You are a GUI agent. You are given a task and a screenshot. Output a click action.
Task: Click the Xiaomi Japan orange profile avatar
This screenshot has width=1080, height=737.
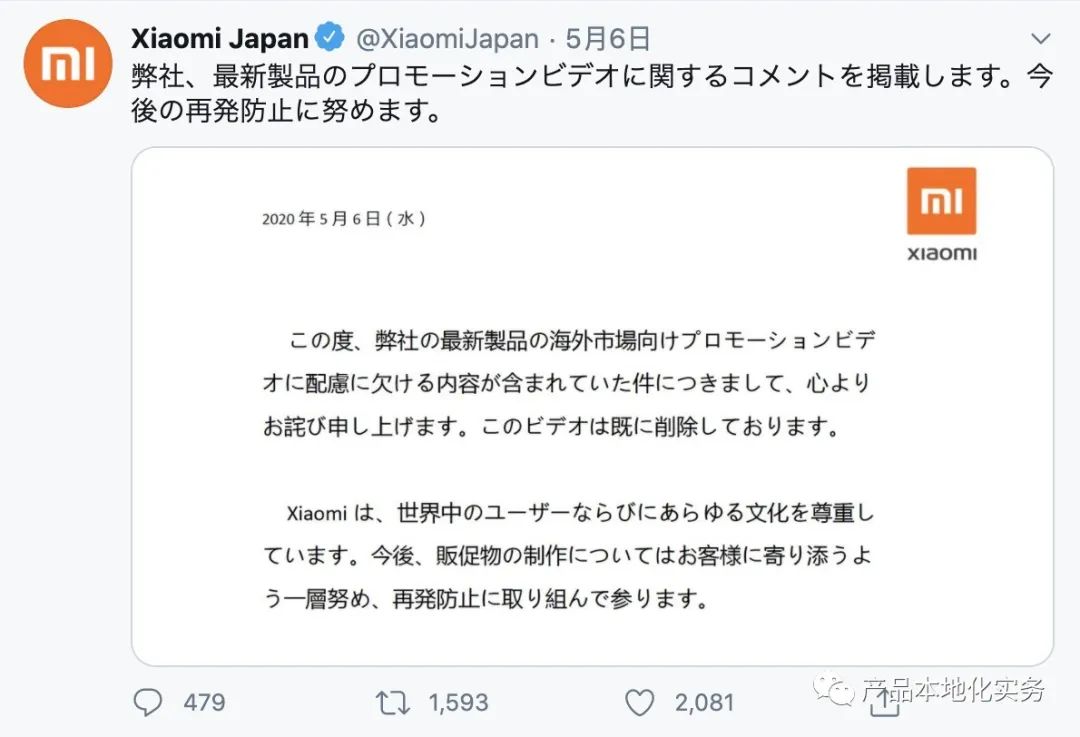(x=67, y=61)
